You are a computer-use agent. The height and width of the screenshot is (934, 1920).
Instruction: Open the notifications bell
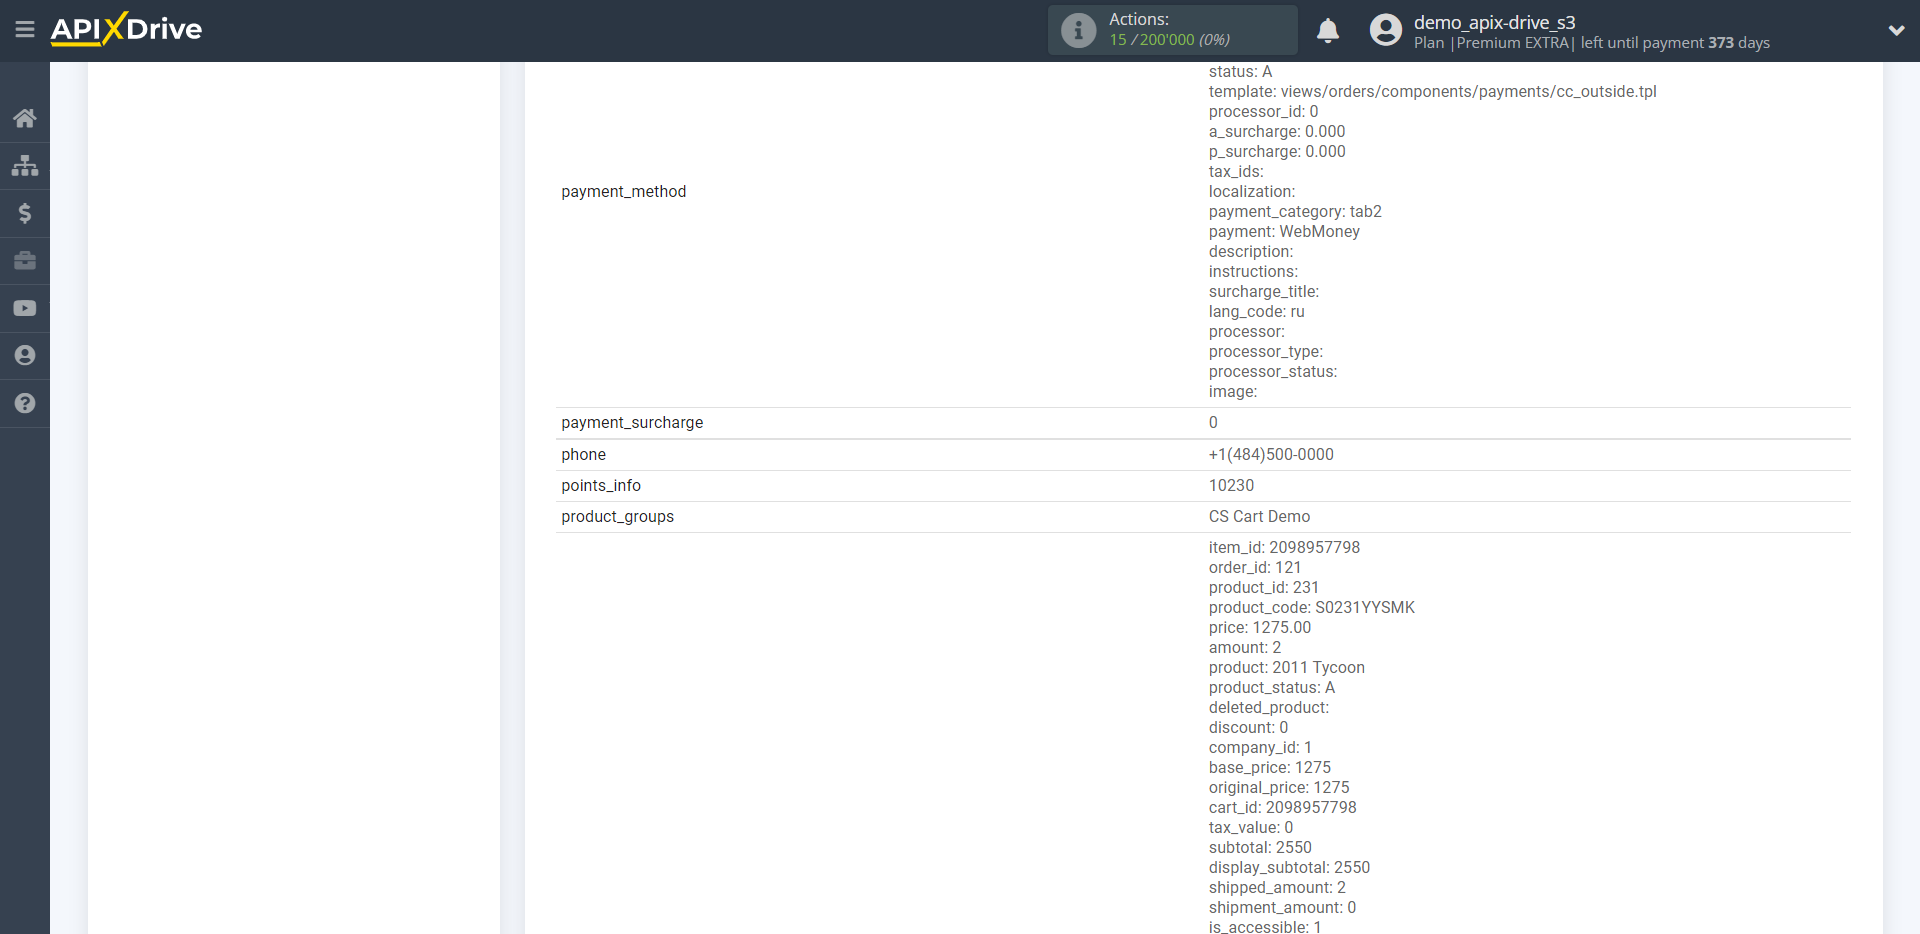click(x=1328, y=31)
